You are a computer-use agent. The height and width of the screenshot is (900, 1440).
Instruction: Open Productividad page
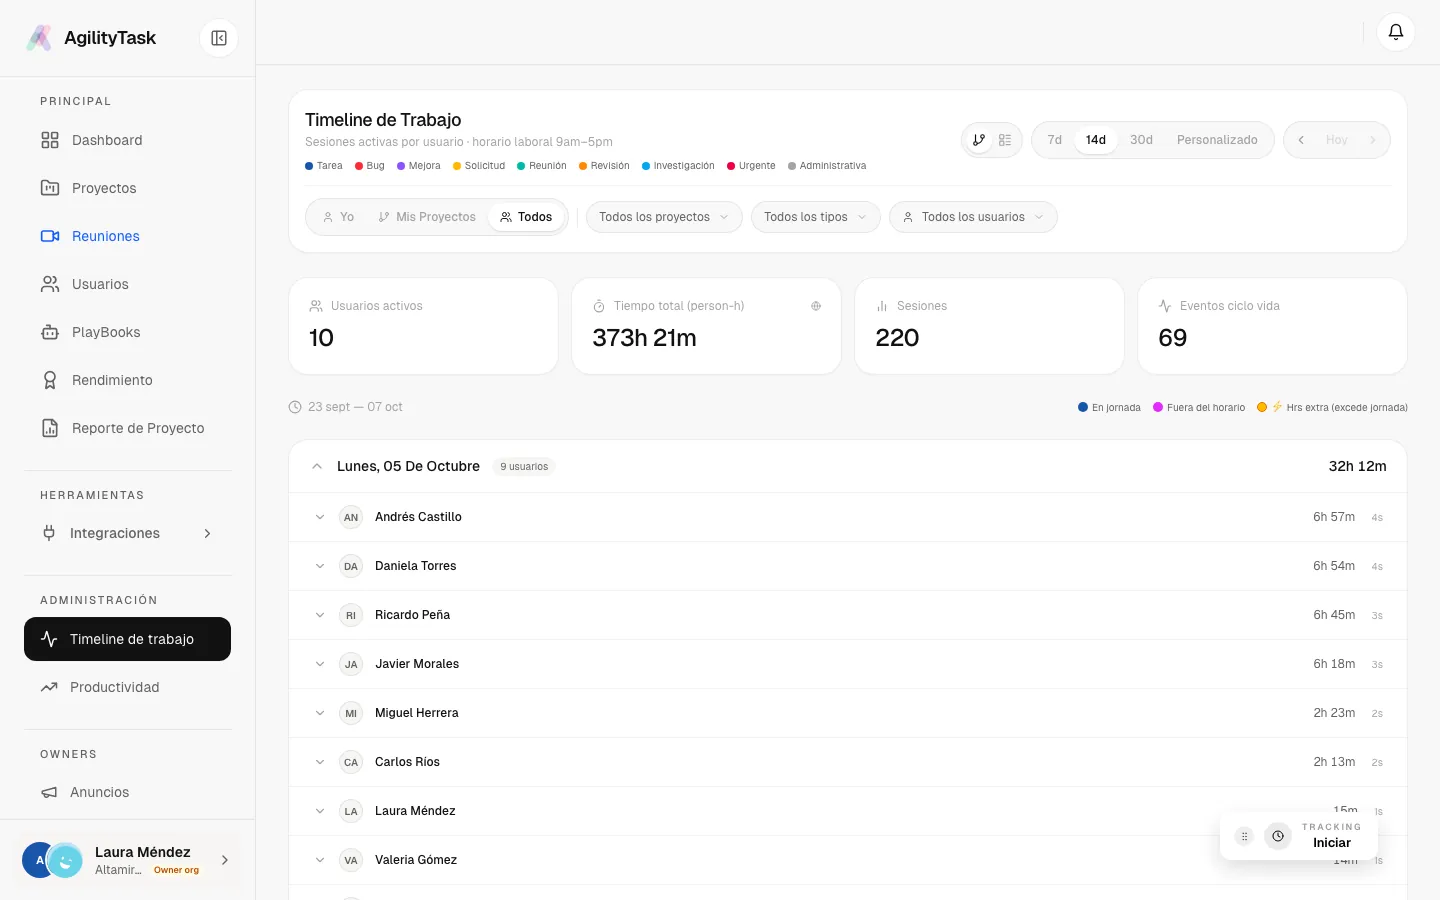(128, 687)
